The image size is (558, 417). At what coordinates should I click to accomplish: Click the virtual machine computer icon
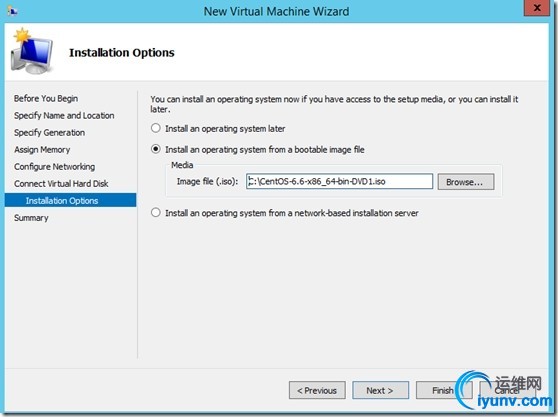click(32, 51)
